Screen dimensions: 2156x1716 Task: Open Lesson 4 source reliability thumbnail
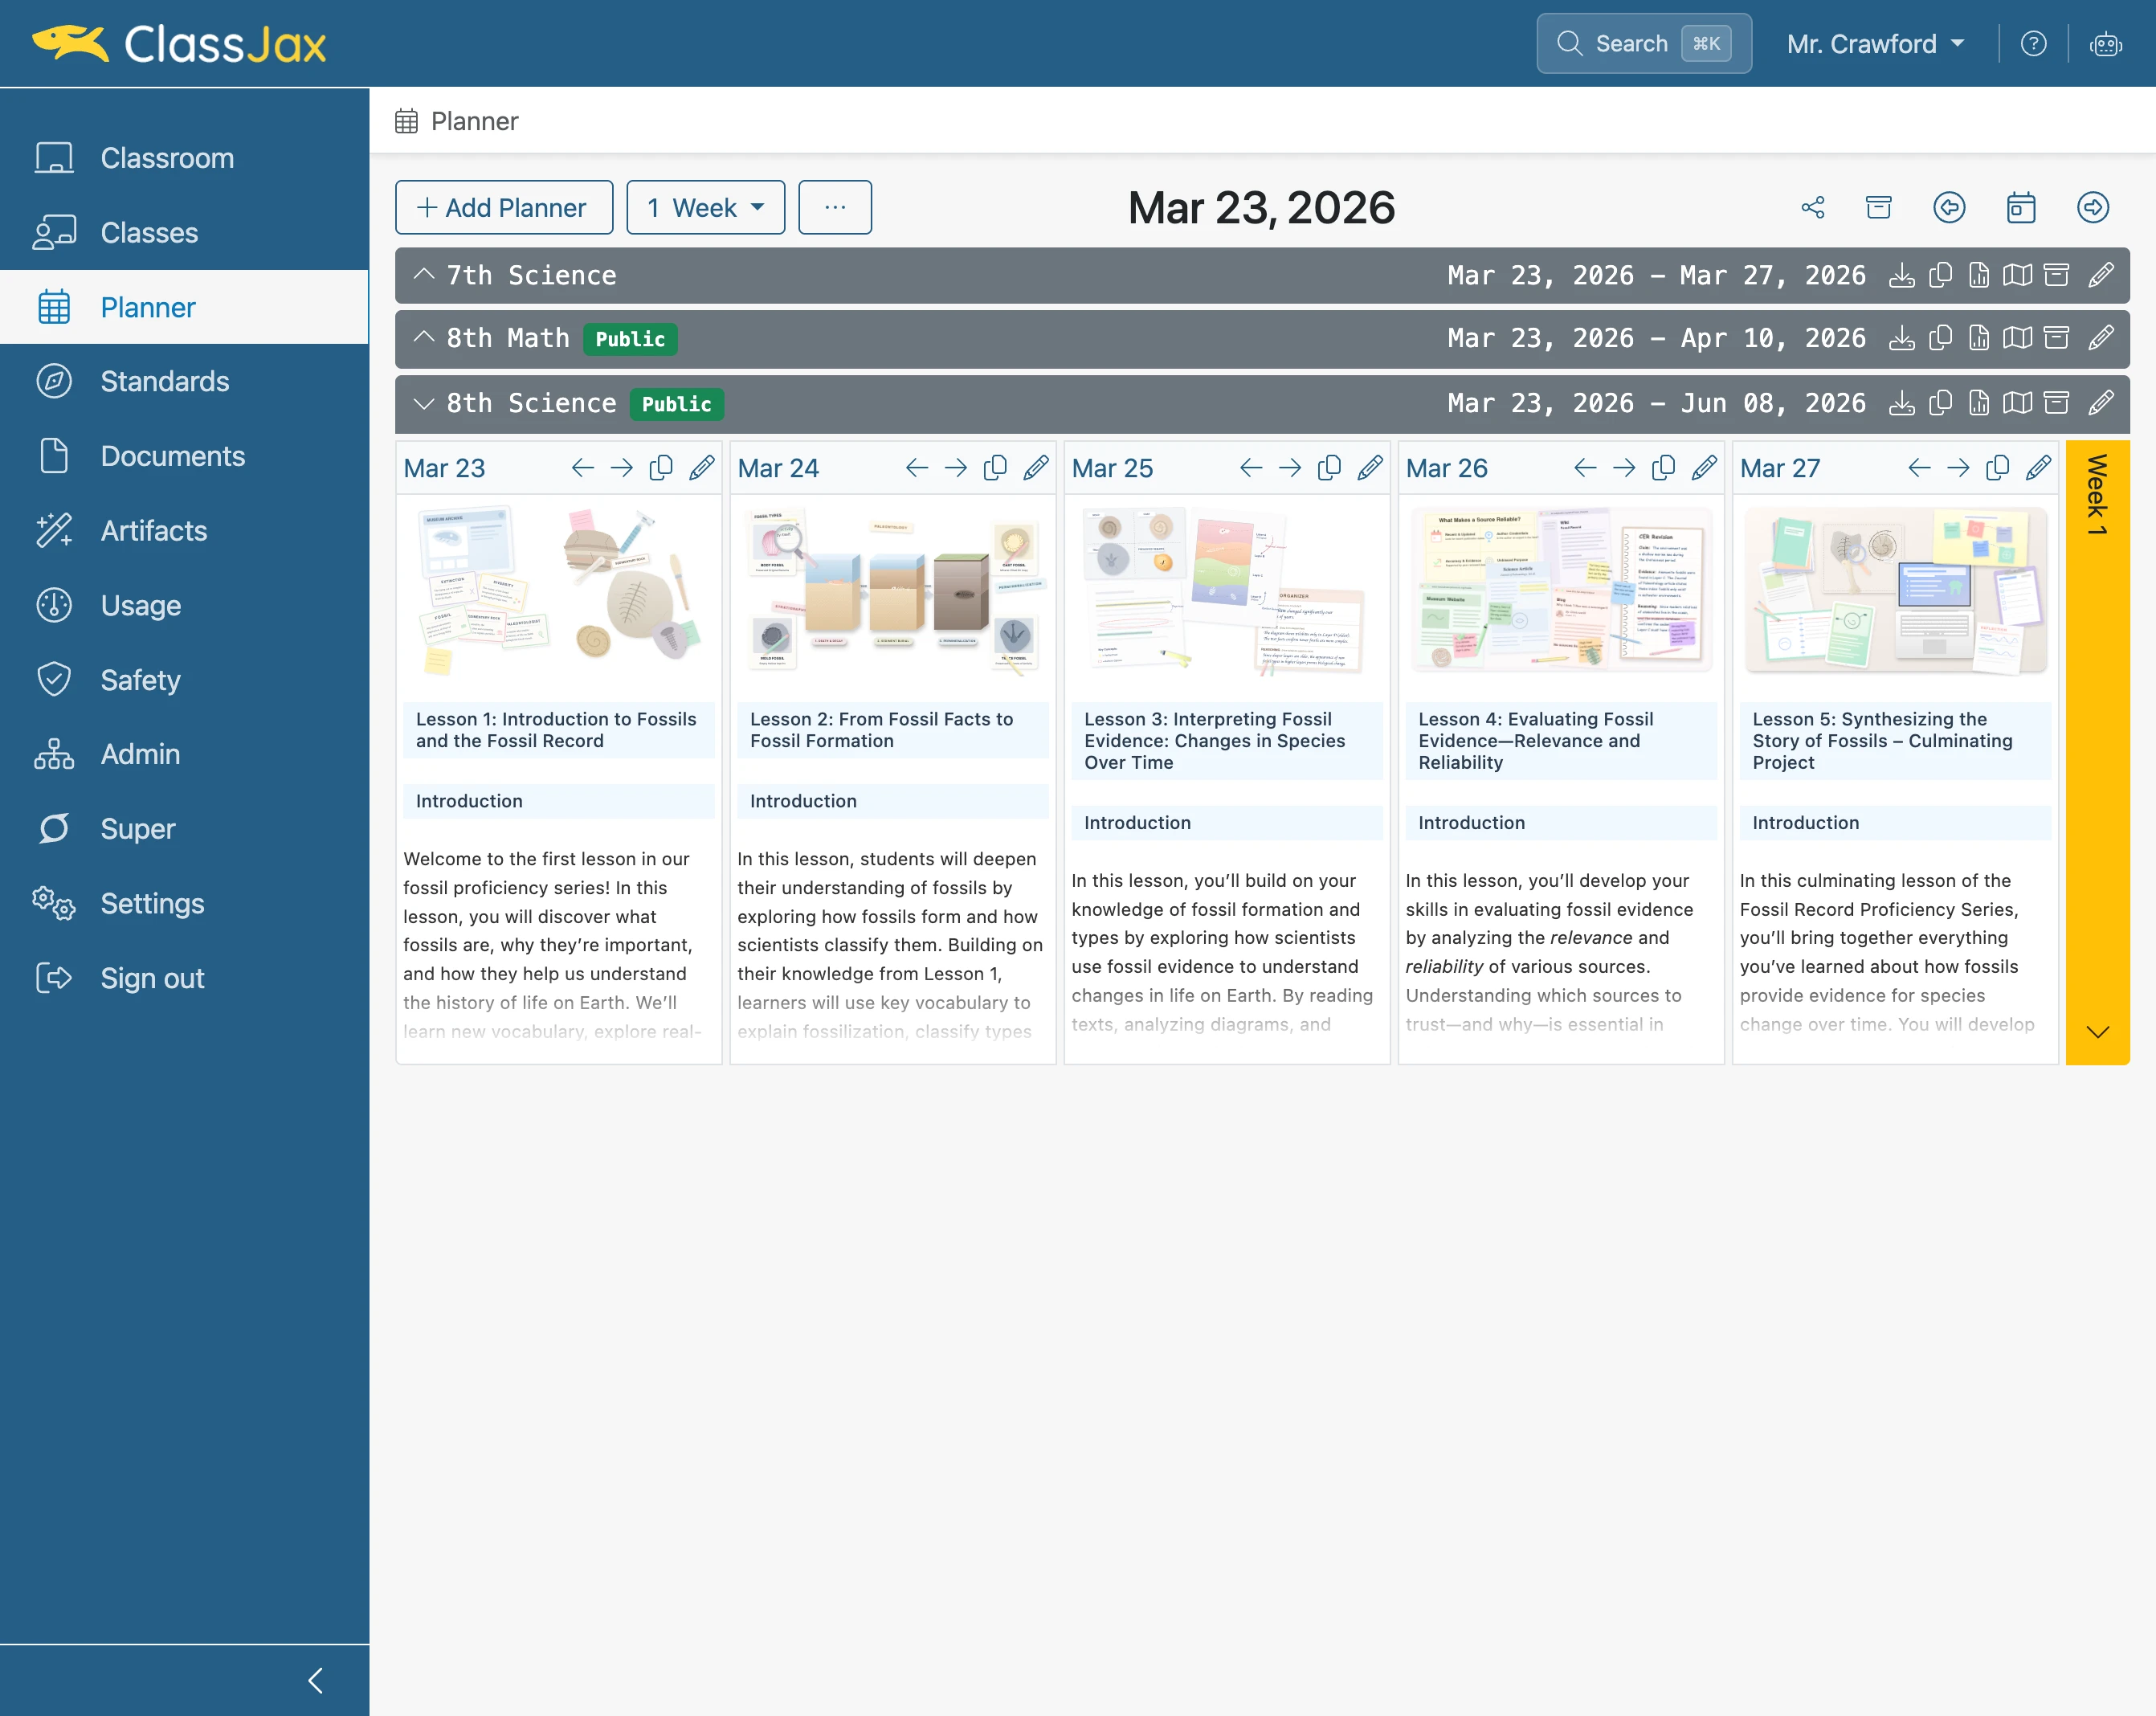(1561, 591)
